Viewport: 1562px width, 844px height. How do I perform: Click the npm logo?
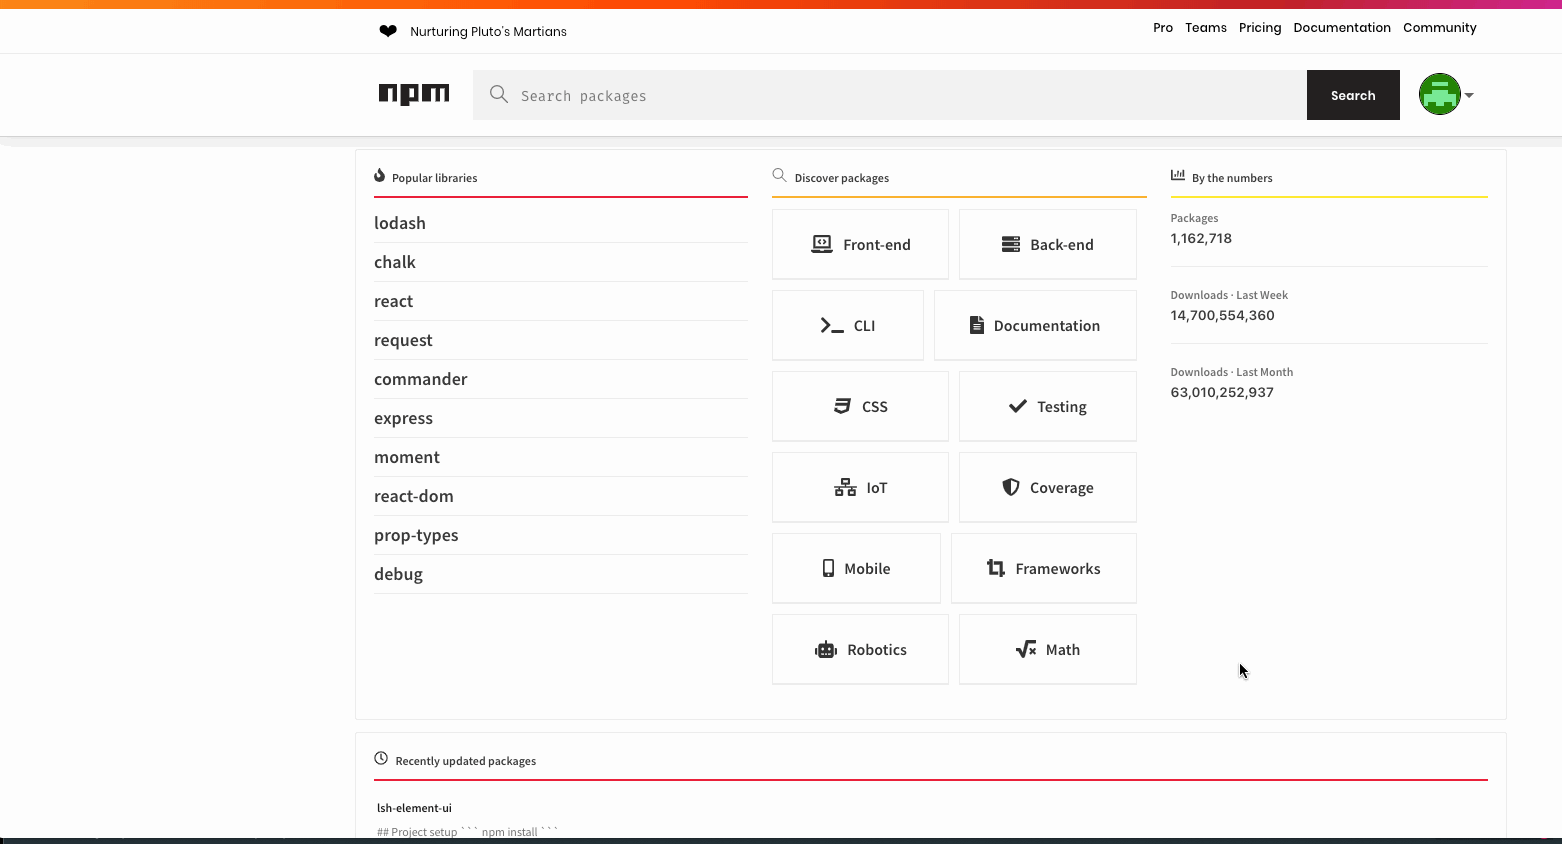point(414,94)
